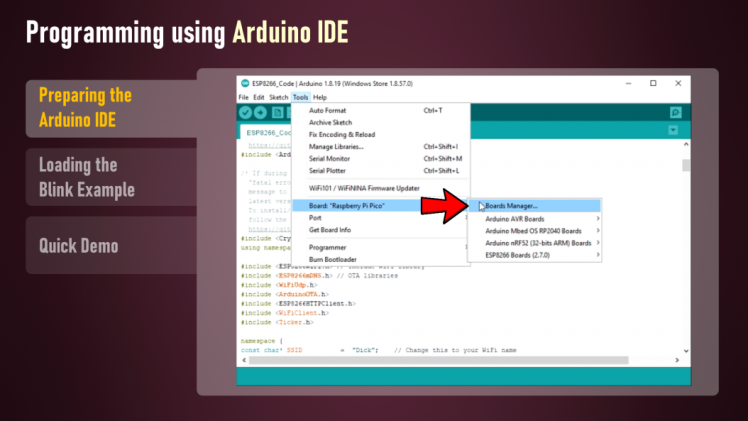
Task: Open WiFi101 / WiFiNINA Firmware Updater
Action: 381,188
